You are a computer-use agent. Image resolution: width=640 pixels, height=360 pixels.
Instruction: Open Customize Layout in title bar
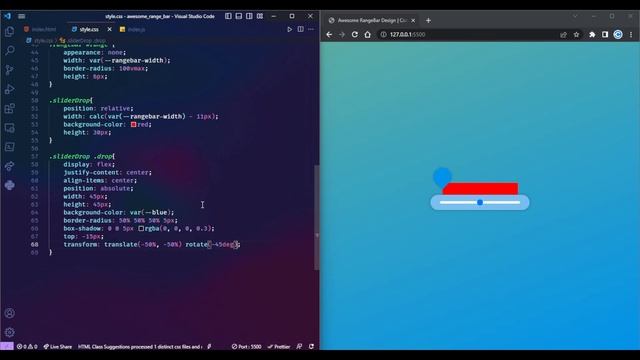pos(260,16)
